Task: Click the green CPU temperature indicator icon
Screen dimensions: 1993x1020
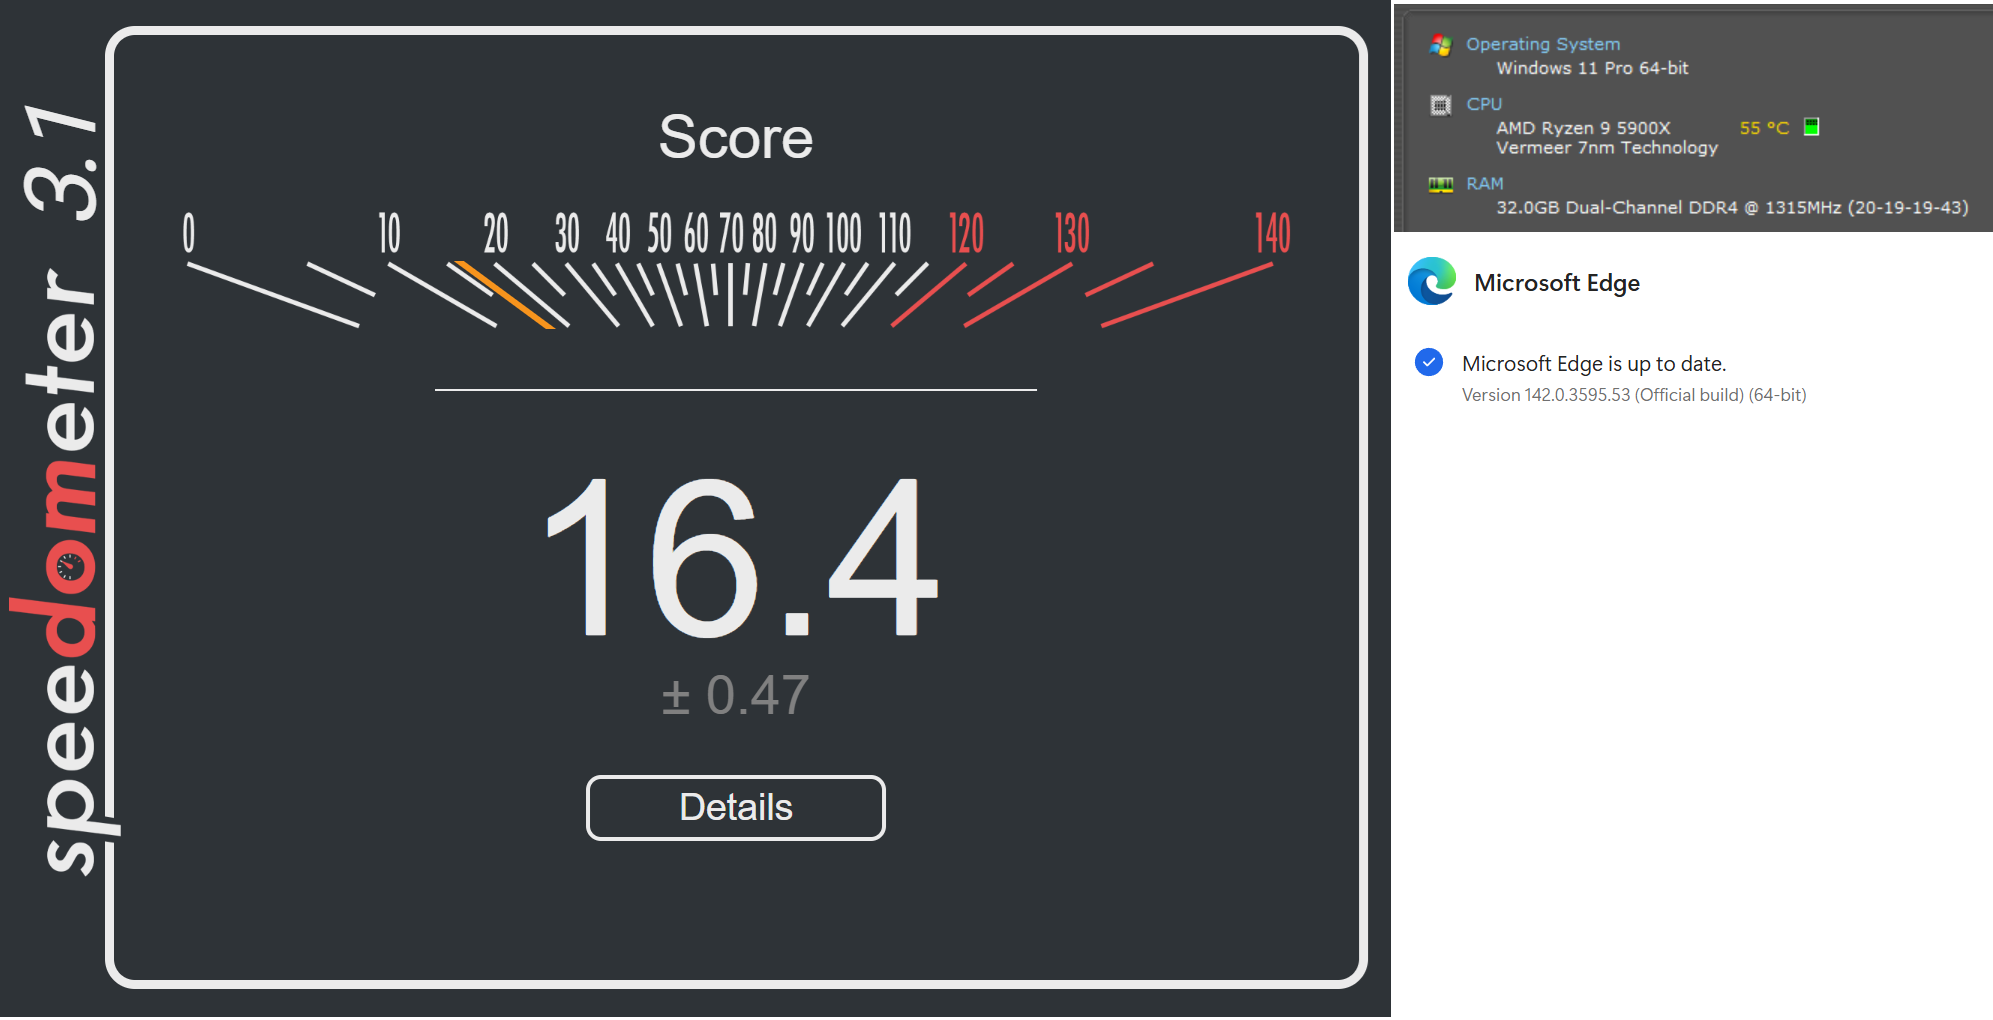Action: coord(1811,127)
